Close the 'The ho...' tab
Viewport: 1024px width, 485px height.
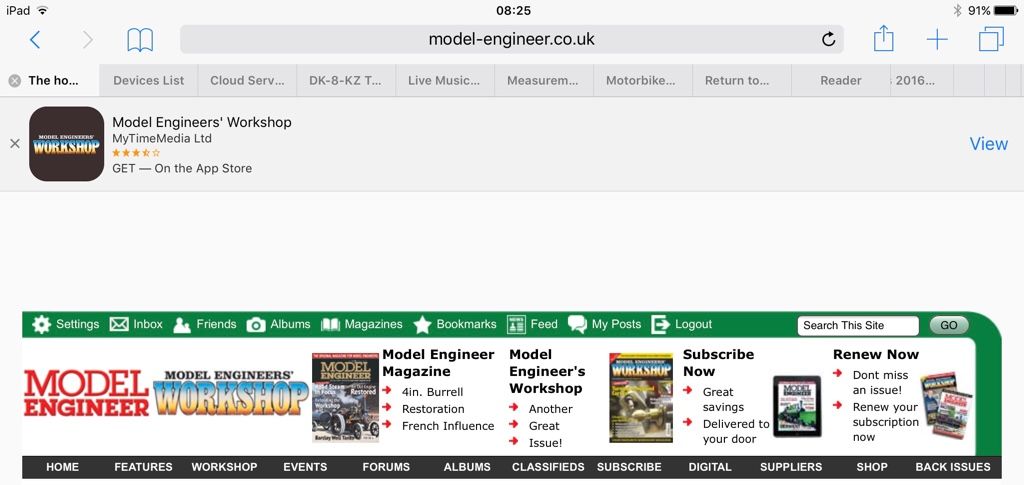tap(14, 81)
